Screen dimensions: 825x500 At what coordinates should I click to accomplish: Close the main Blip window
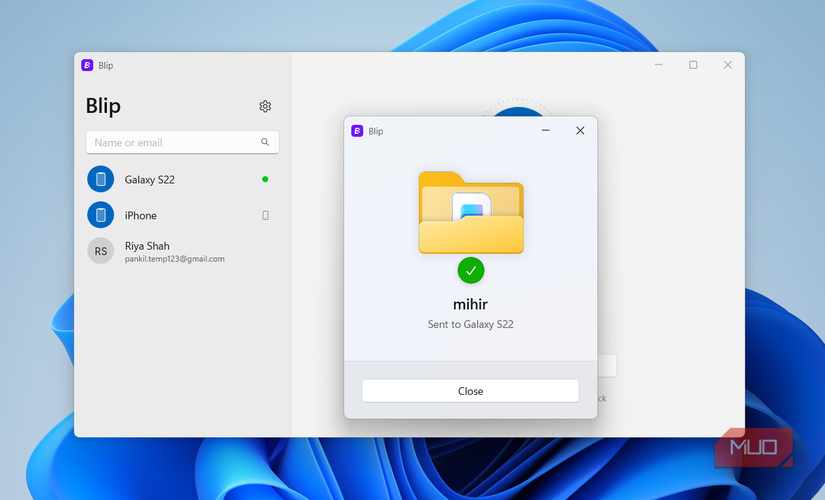(728, 65)
